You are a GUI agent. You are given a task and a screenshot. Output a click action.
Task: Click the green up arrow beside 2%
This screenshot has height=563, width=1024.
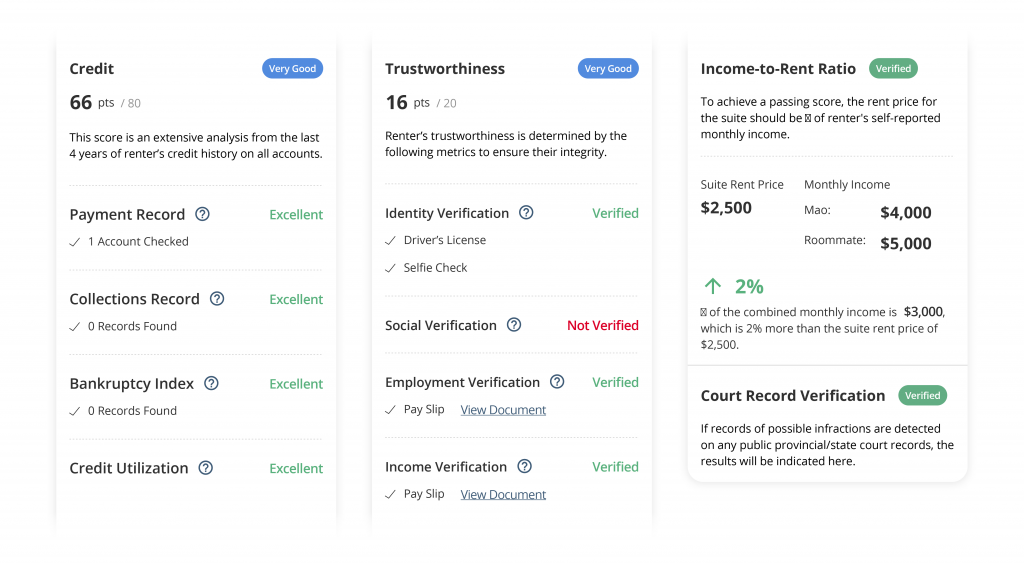(x=712, y=286)
